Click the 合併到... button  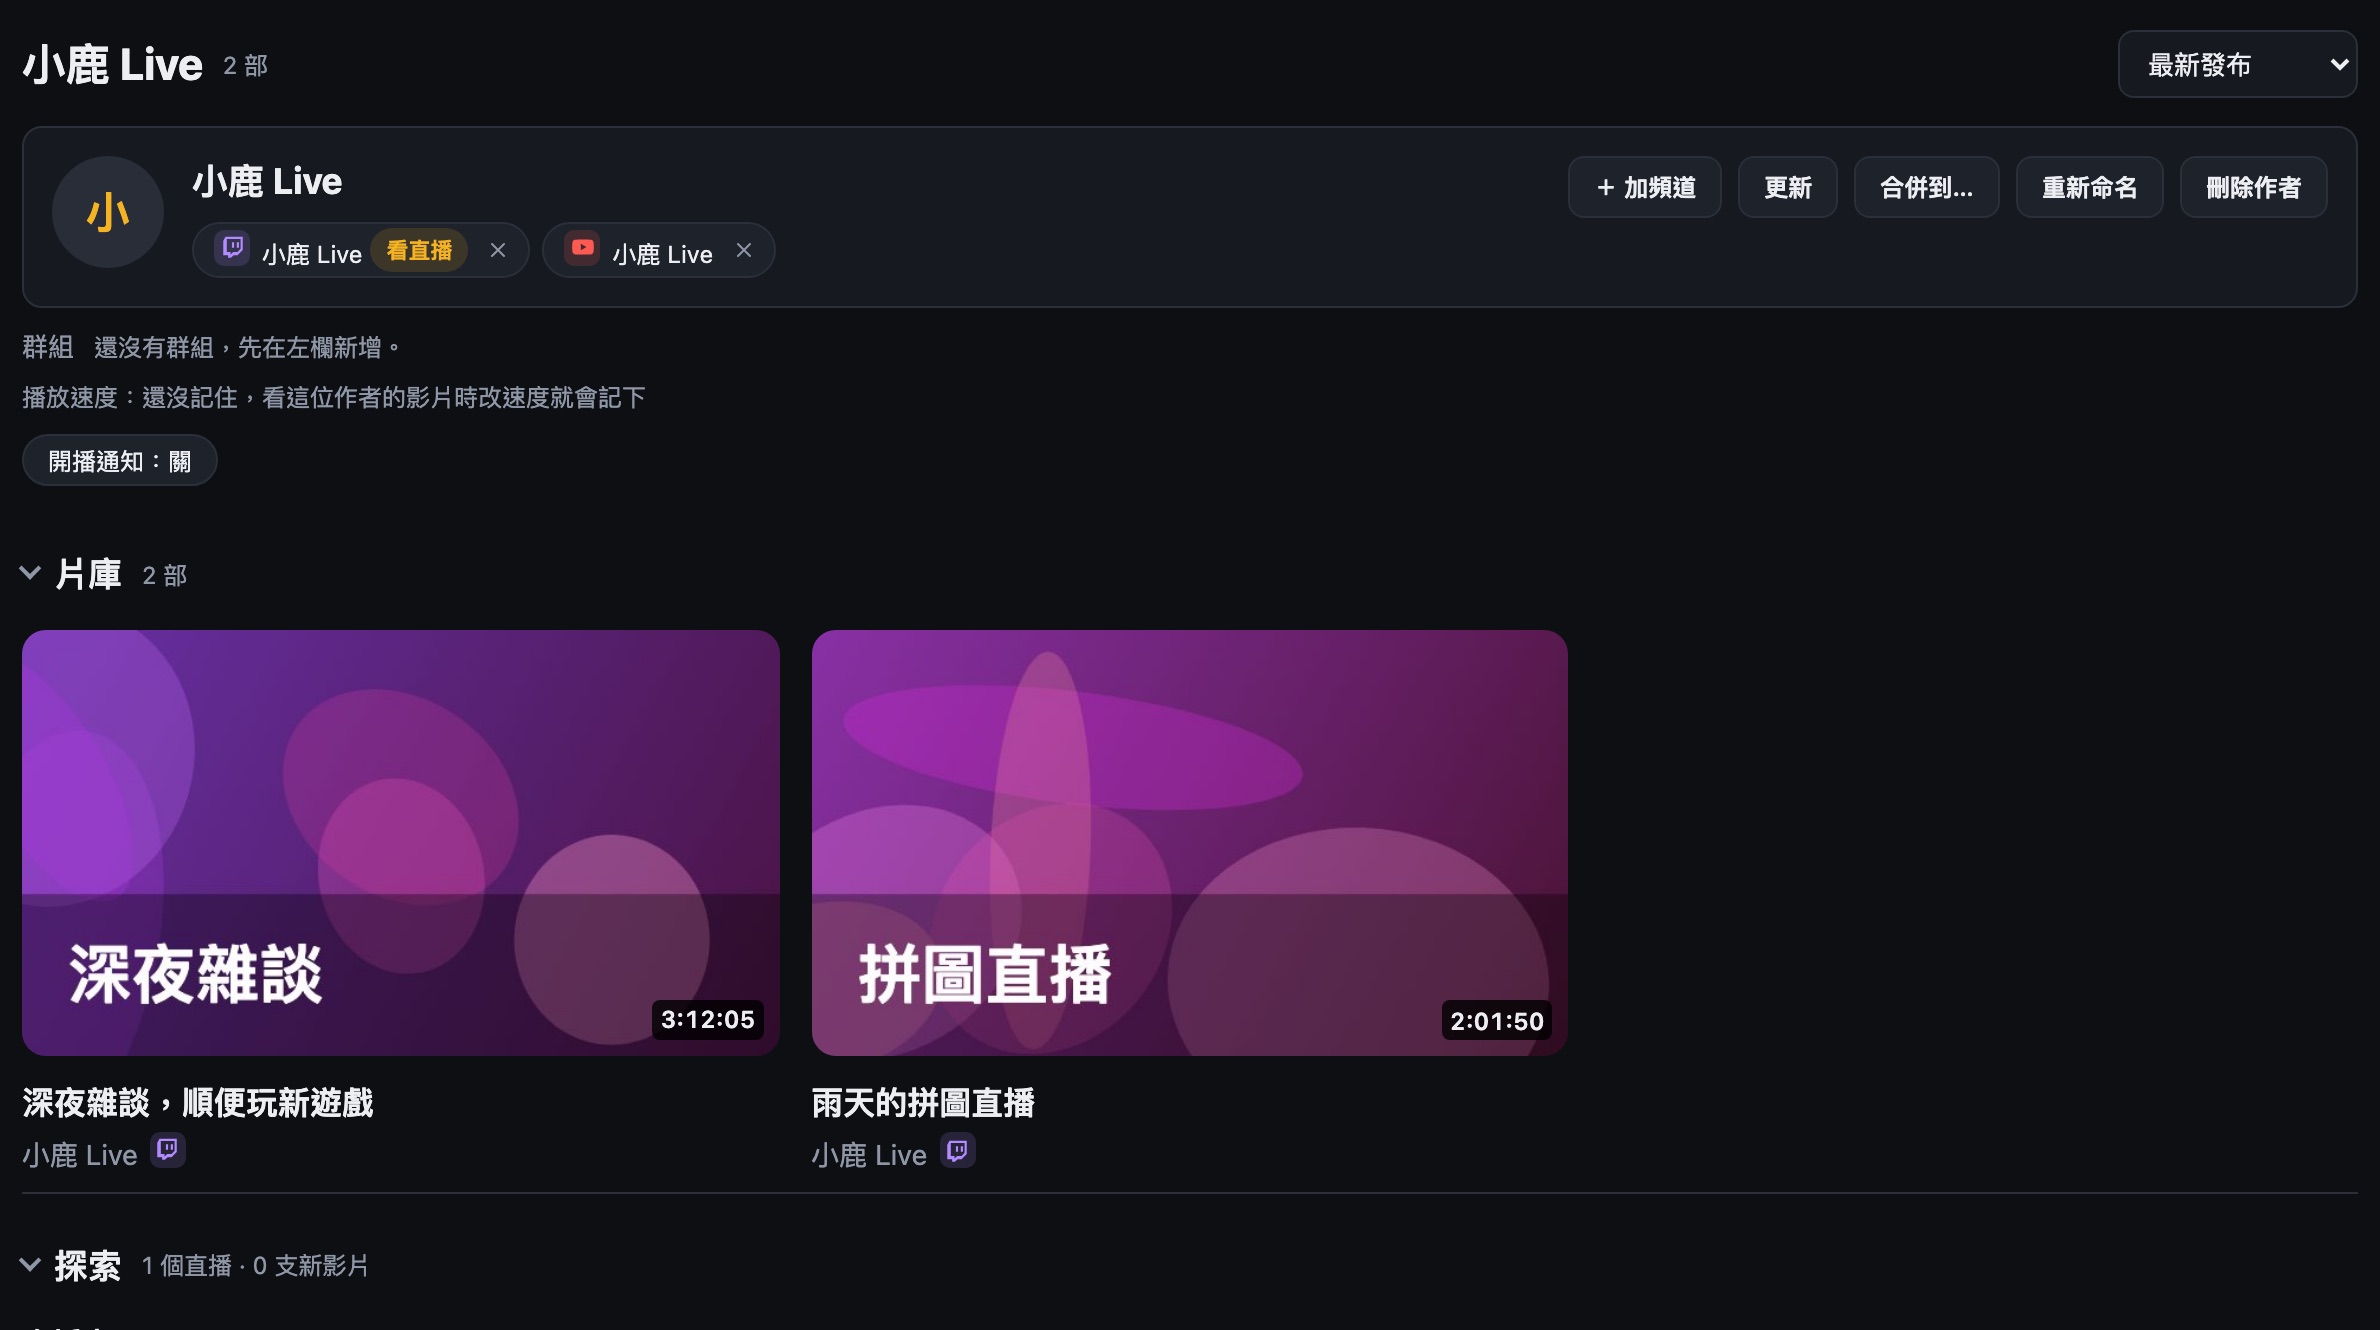coord(1927,187)
